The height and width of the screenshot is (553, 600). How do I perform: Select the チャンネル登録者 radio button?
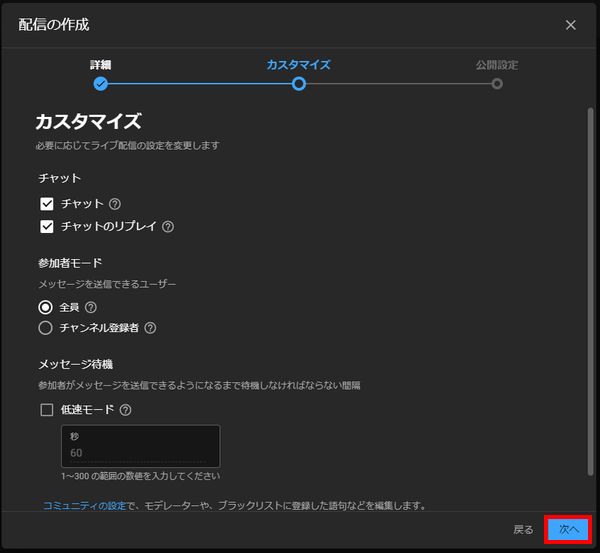click(46, 328)
